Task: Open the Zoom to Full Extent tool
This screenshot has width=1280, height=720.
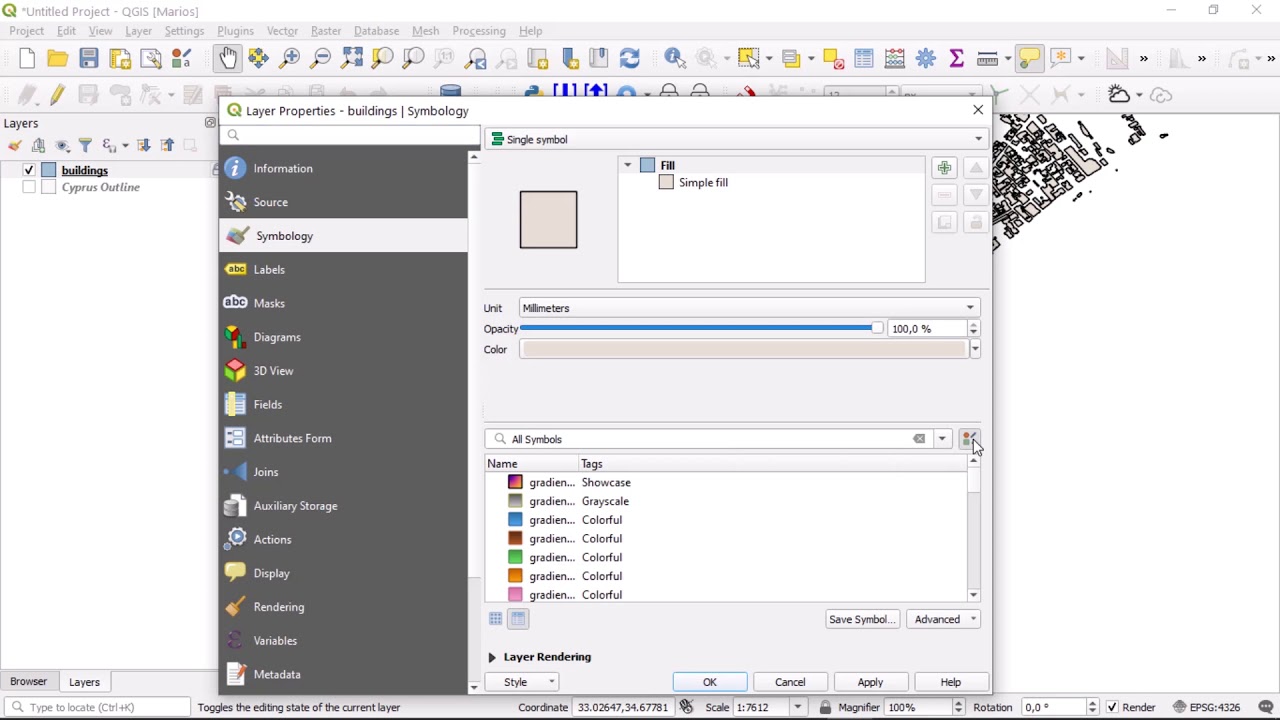Action: tap(351, 58)
